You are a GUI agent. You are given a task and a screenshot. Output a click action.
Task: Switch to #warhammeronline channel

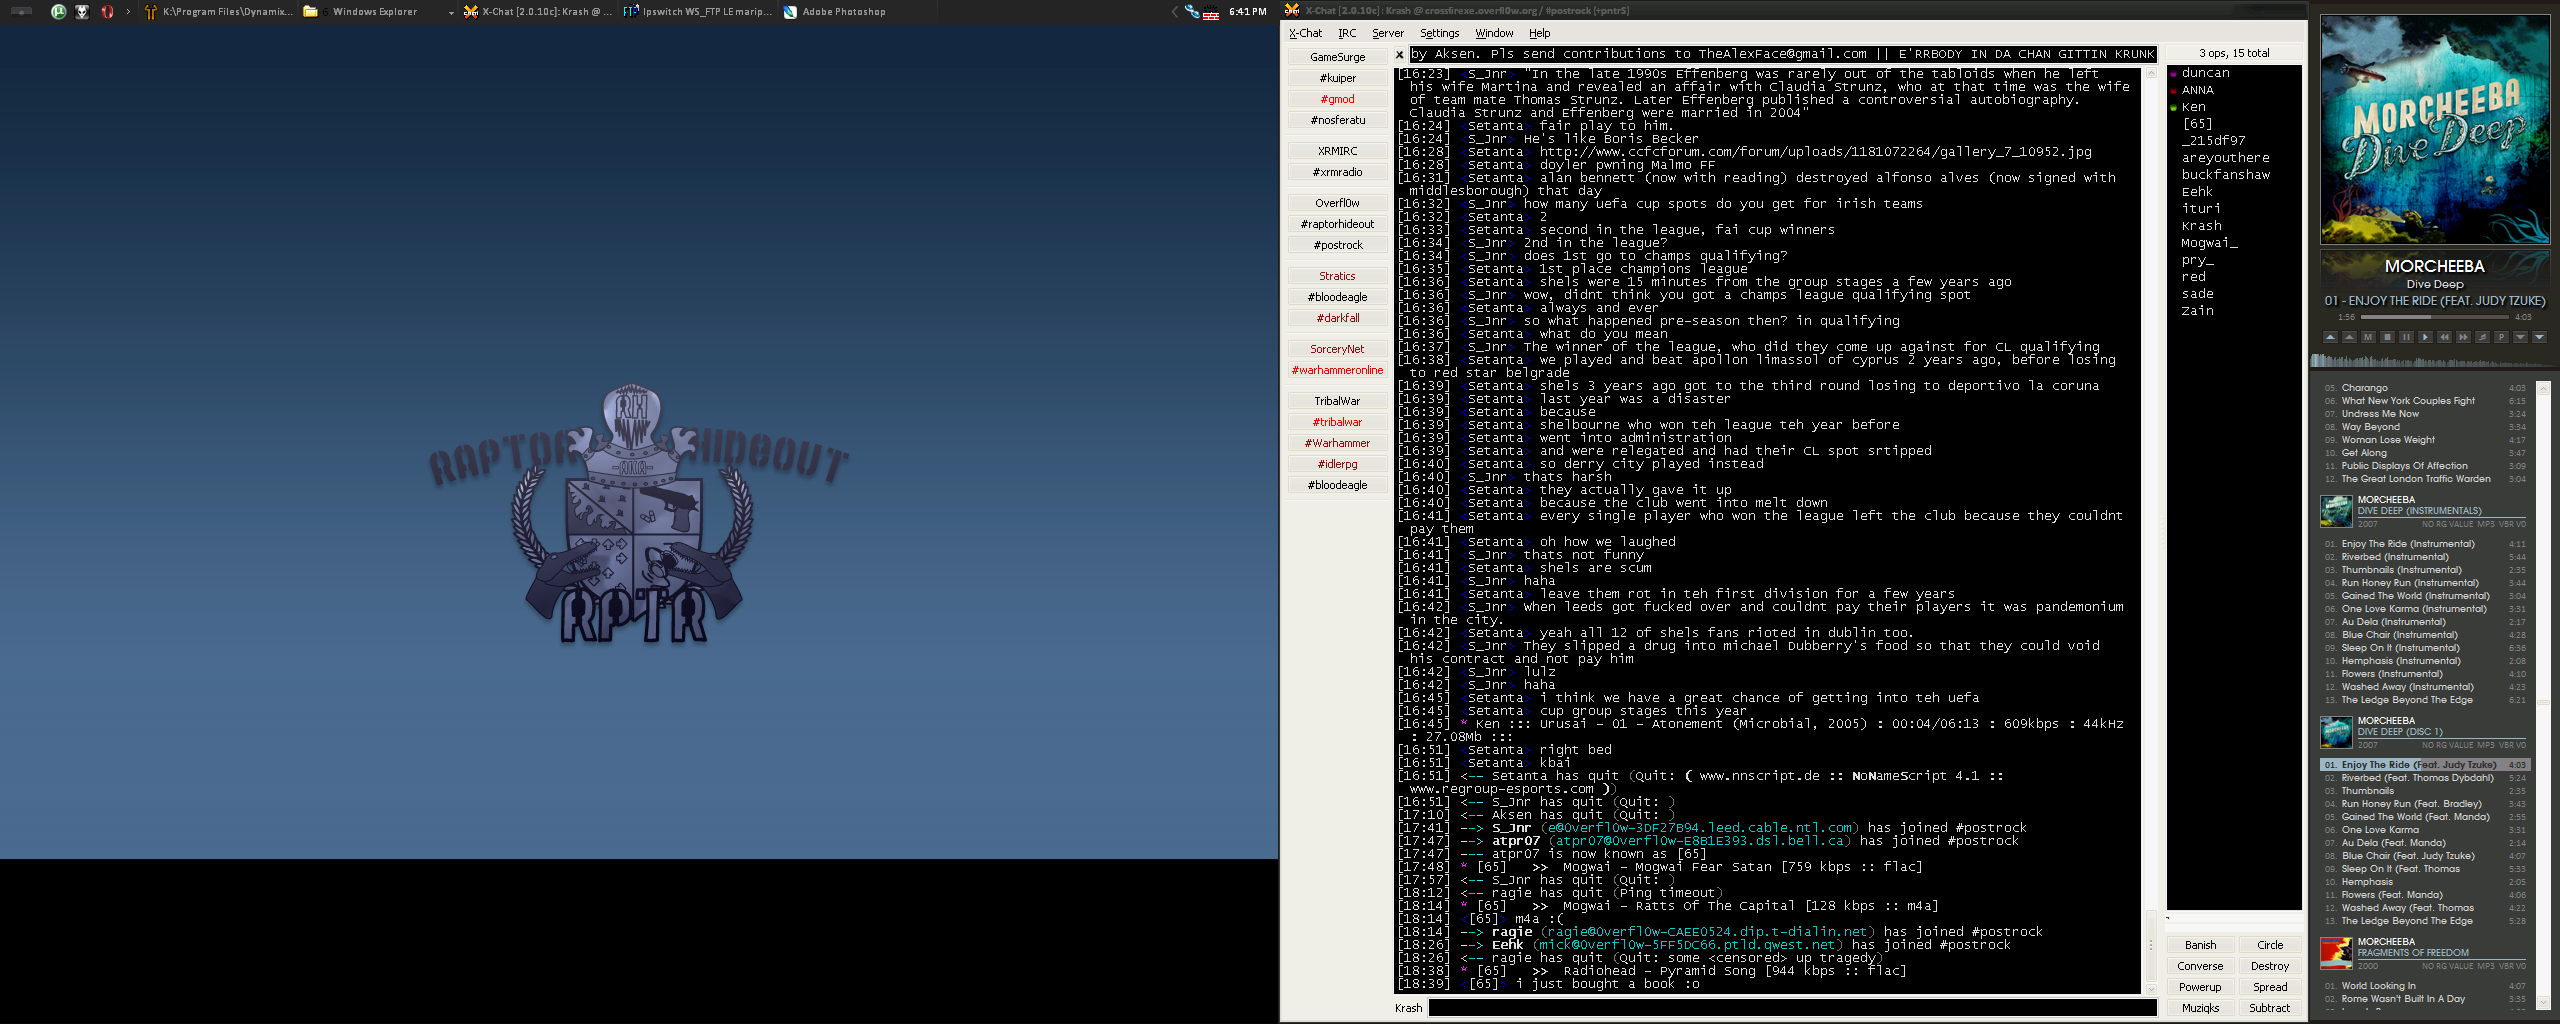coord(1337,370)
